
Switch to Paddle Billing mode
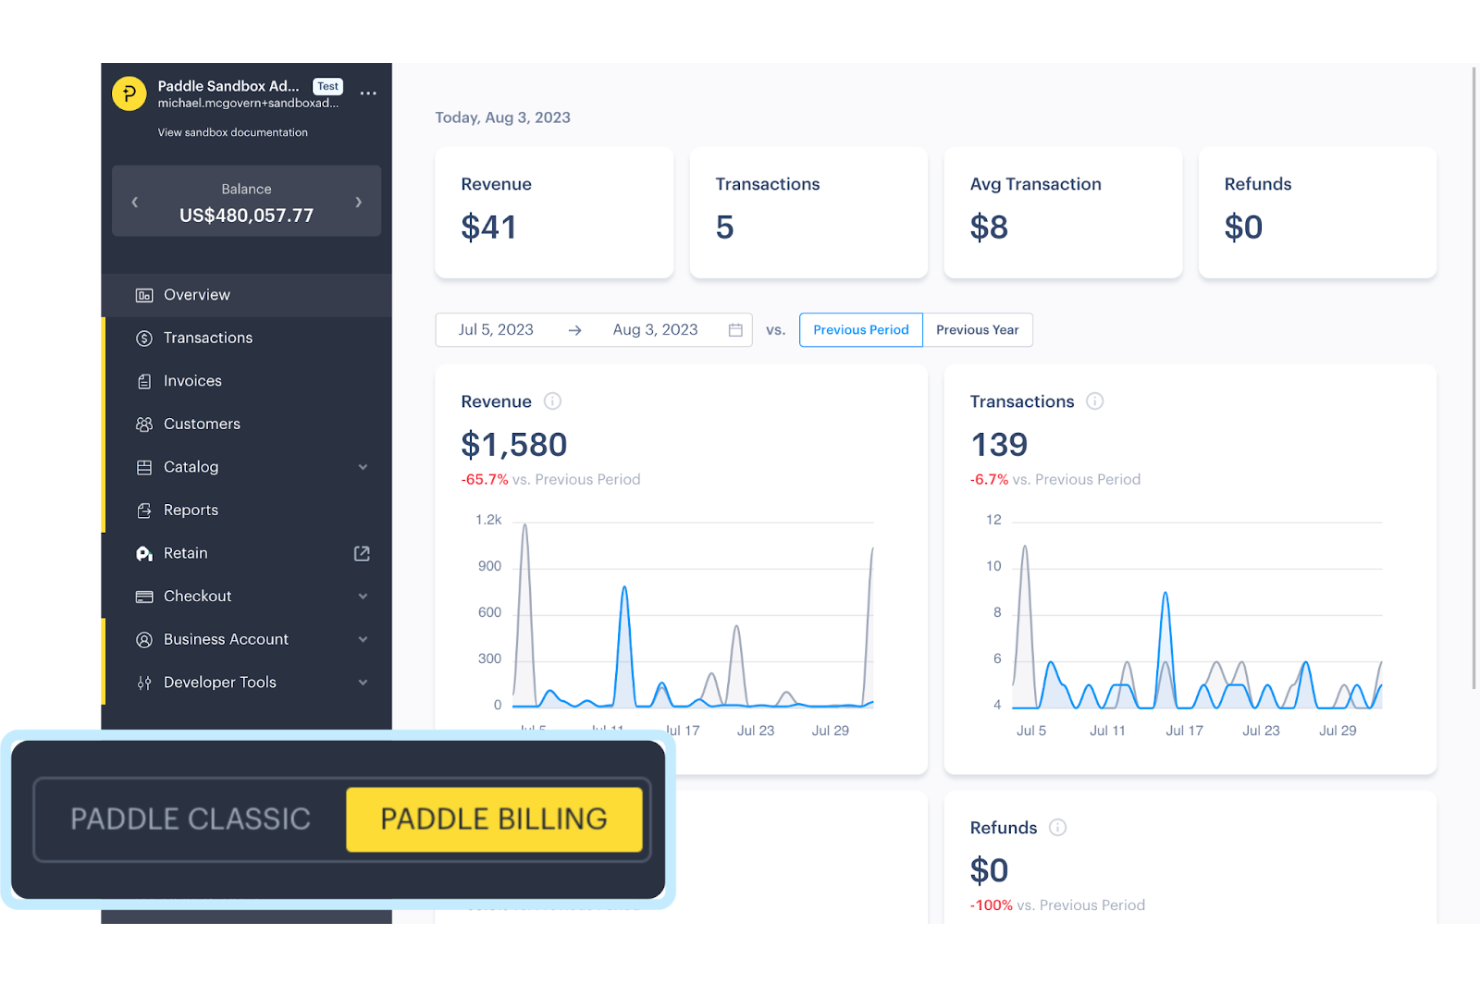[x=494, y=819]
